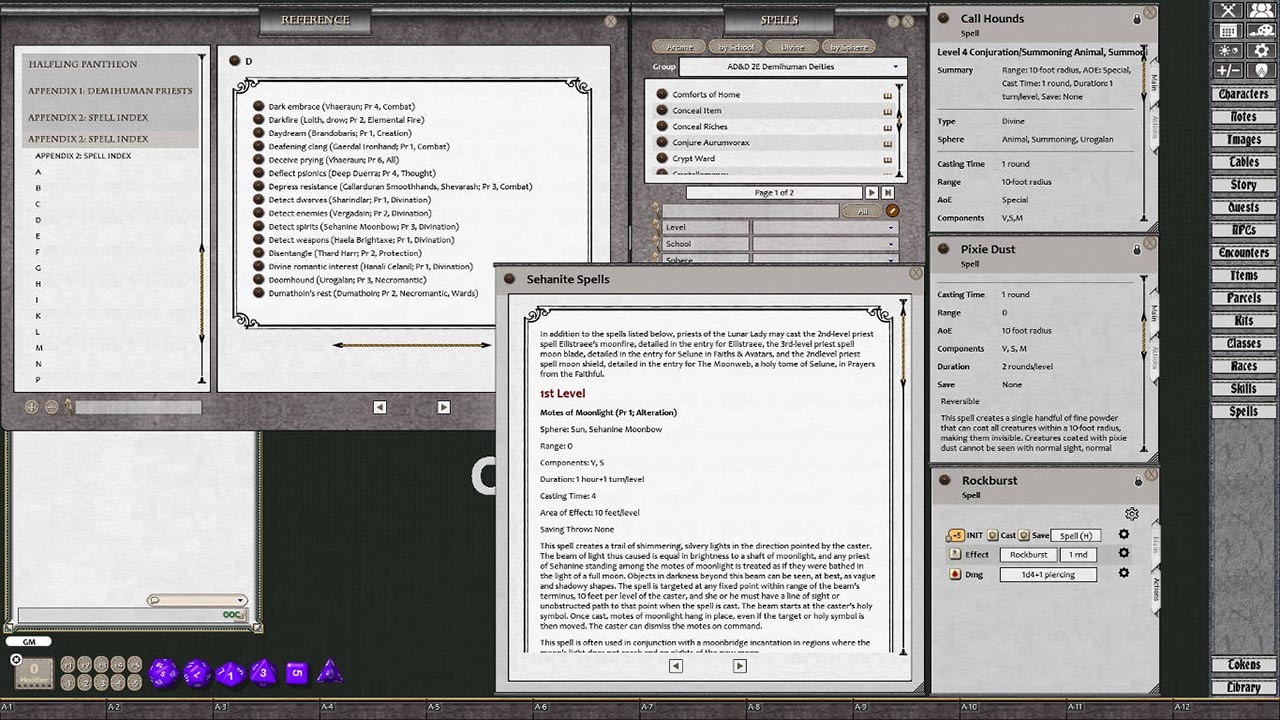Open Rockburst spell settings gear icon
The image size is (1280, 720).
(1131, 514)
